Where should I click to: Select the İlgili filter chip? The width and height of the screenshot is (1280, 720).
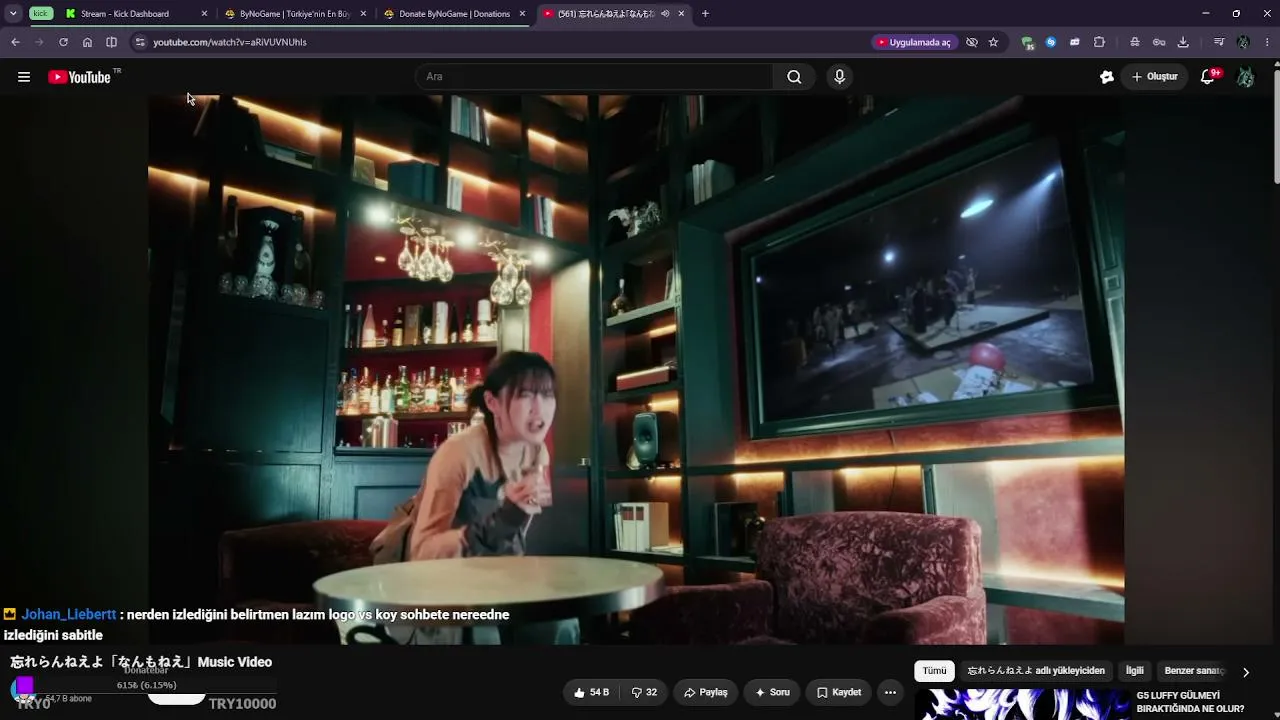pyautogui.click(x=1135, y=671)
